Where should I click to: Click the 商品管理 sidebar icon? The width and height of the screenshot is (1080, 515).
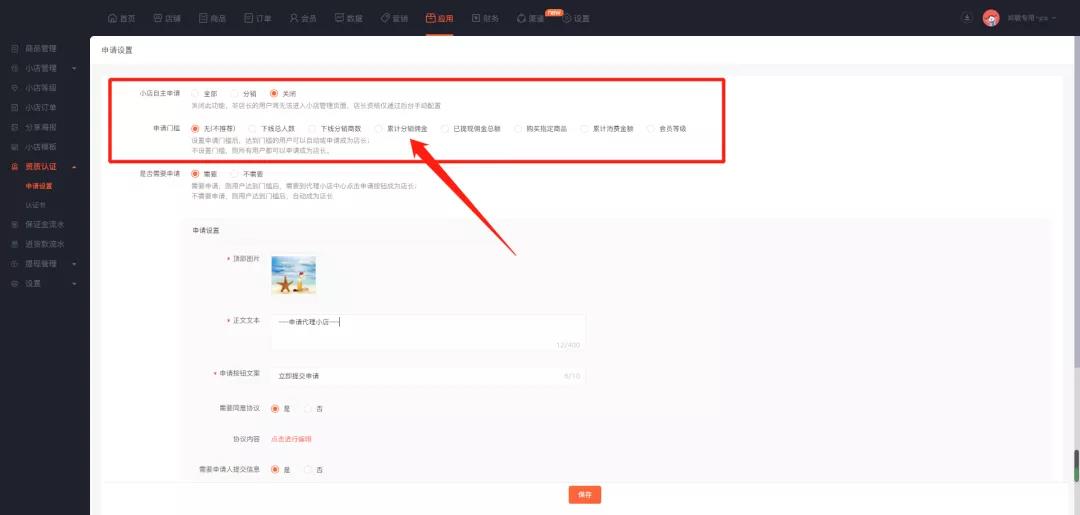pos(14,49)
